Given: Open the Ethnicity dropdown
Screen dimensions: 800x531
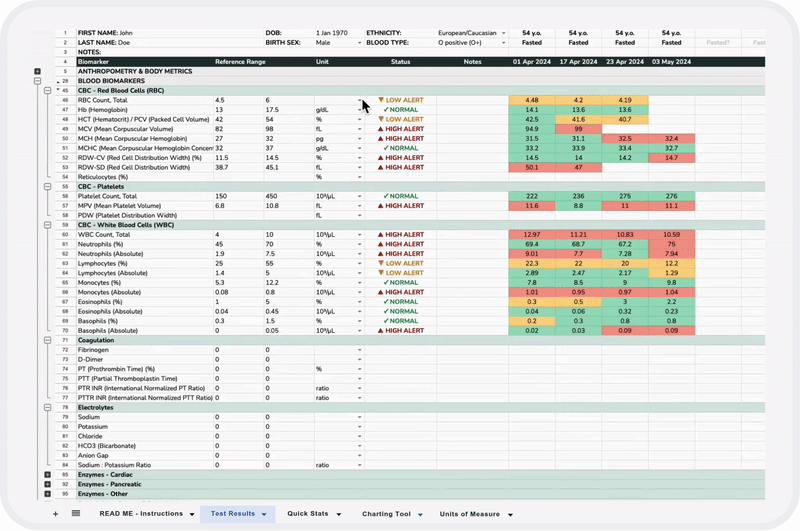Looking at the screenshot, I should pyautogui.click(x=504, y=33).
